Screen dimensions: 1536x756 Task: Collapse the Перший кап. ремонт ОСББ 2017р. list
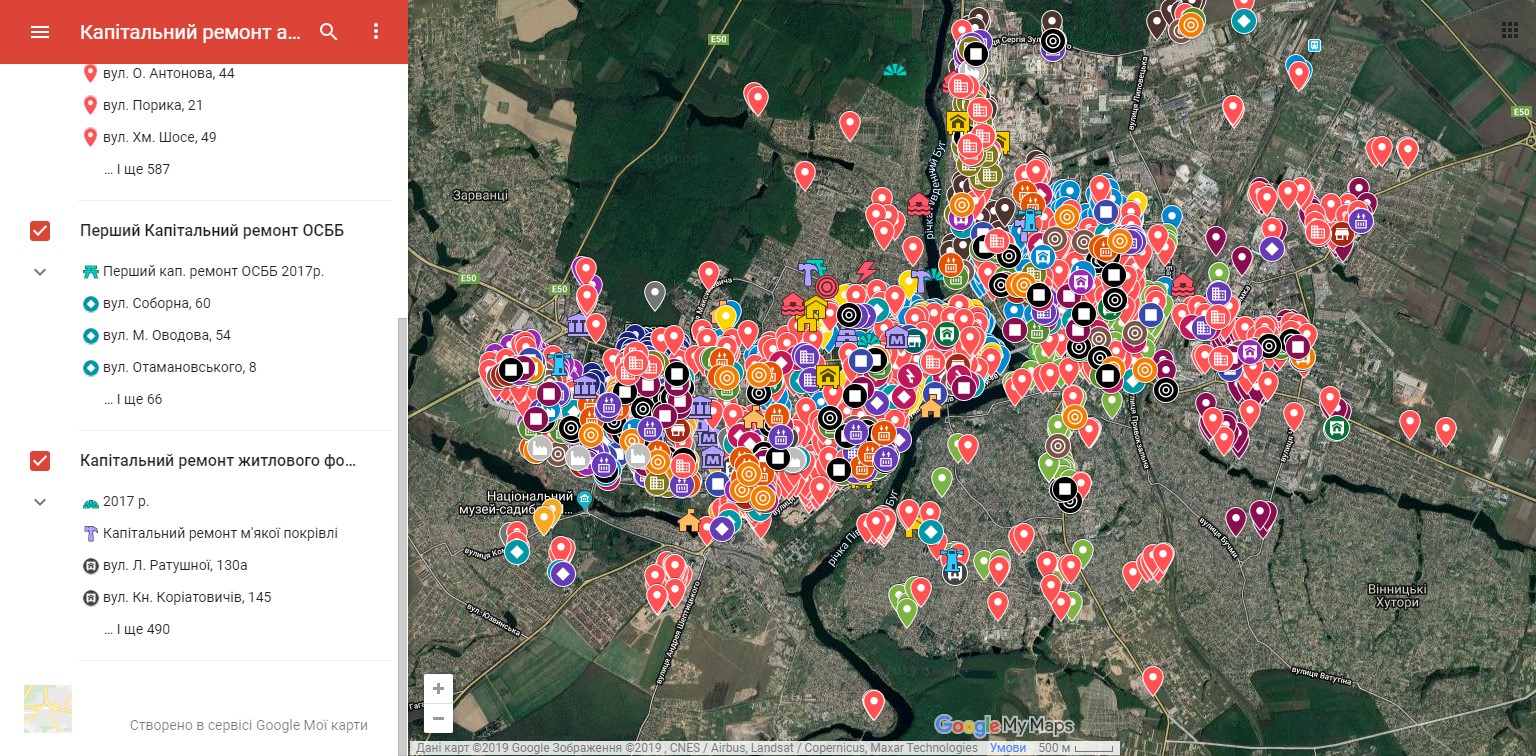40,272
